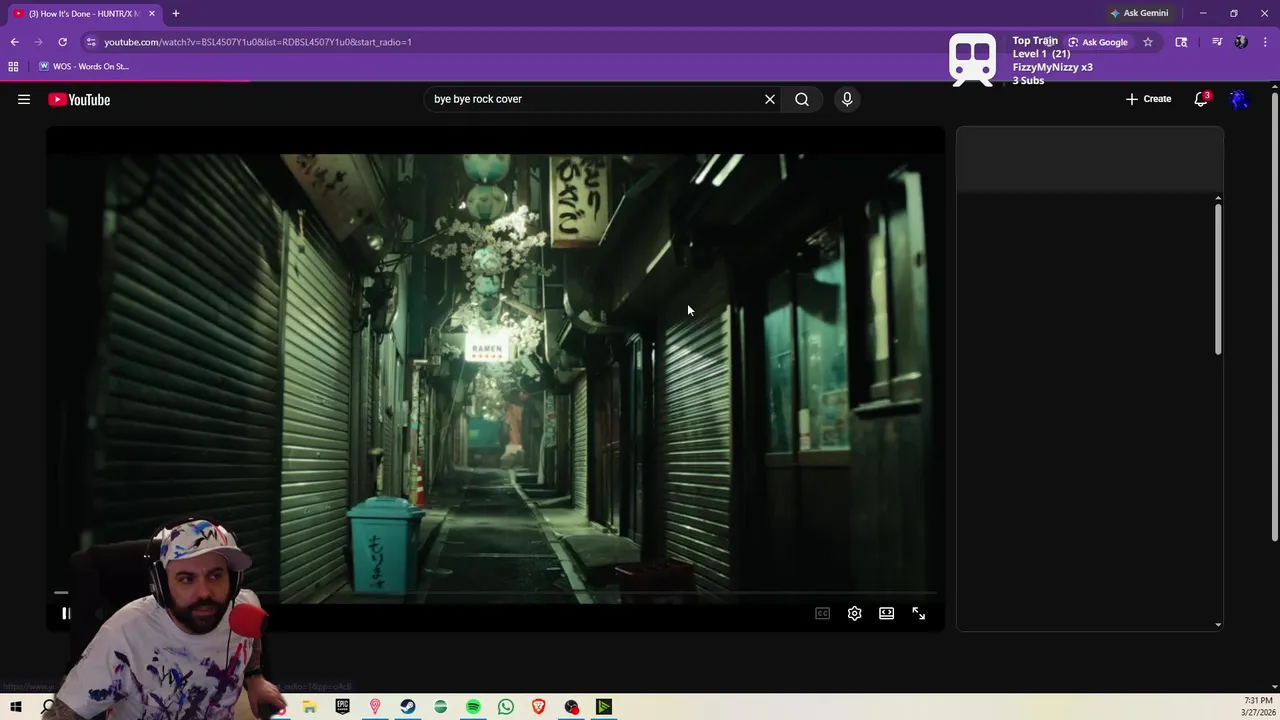Open the Windows Start menu

pos(16,707)
